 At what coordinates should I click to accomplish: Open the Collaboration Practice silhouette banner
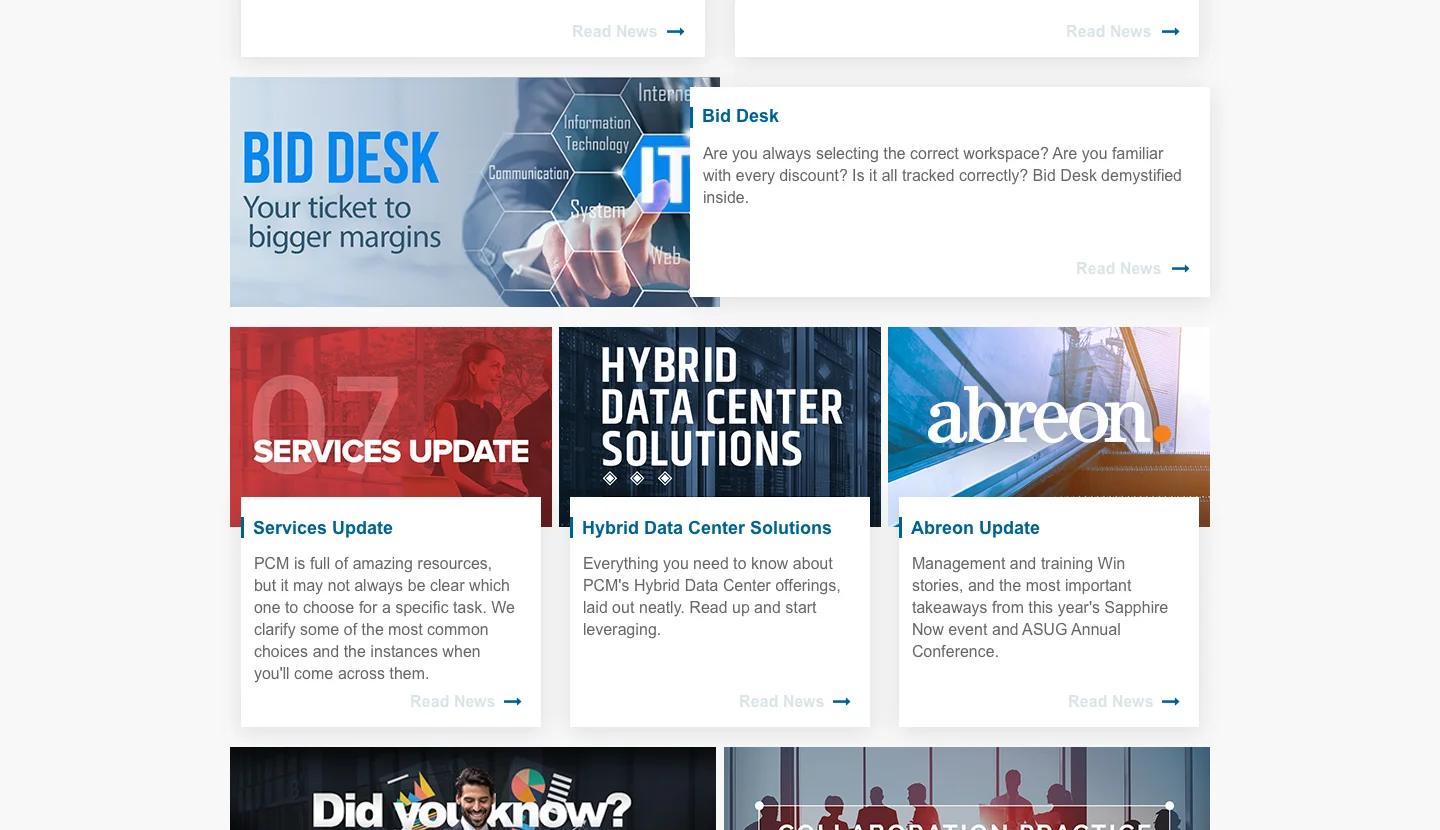pyautogui.click(x=967, y=789)
